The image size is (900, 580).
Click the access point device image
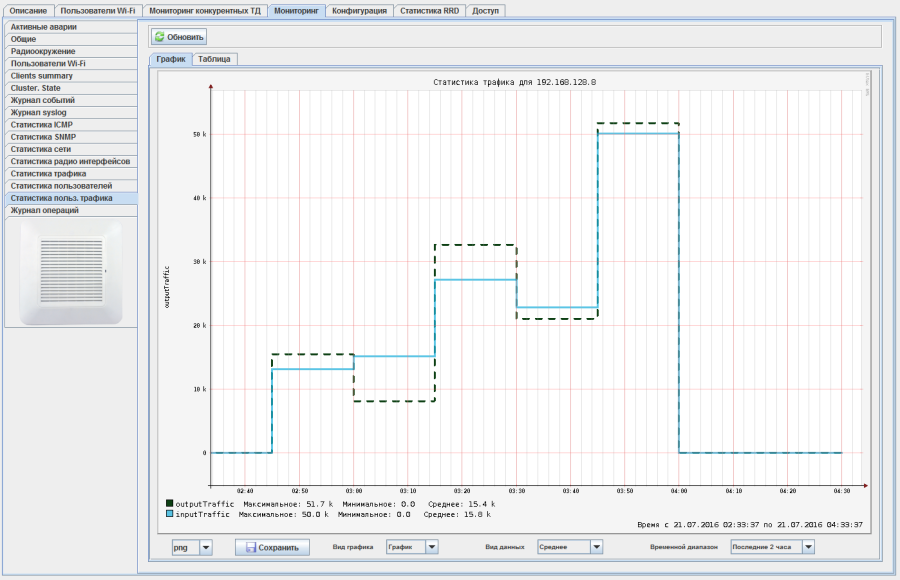point(70,272)
